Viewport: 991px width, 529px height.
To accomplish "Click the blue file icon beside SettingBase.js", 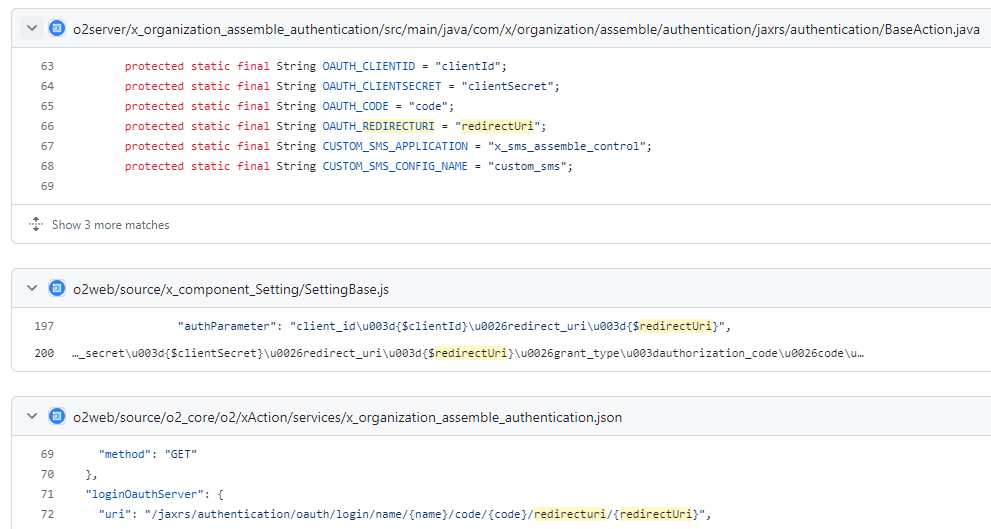I will 57,289.
